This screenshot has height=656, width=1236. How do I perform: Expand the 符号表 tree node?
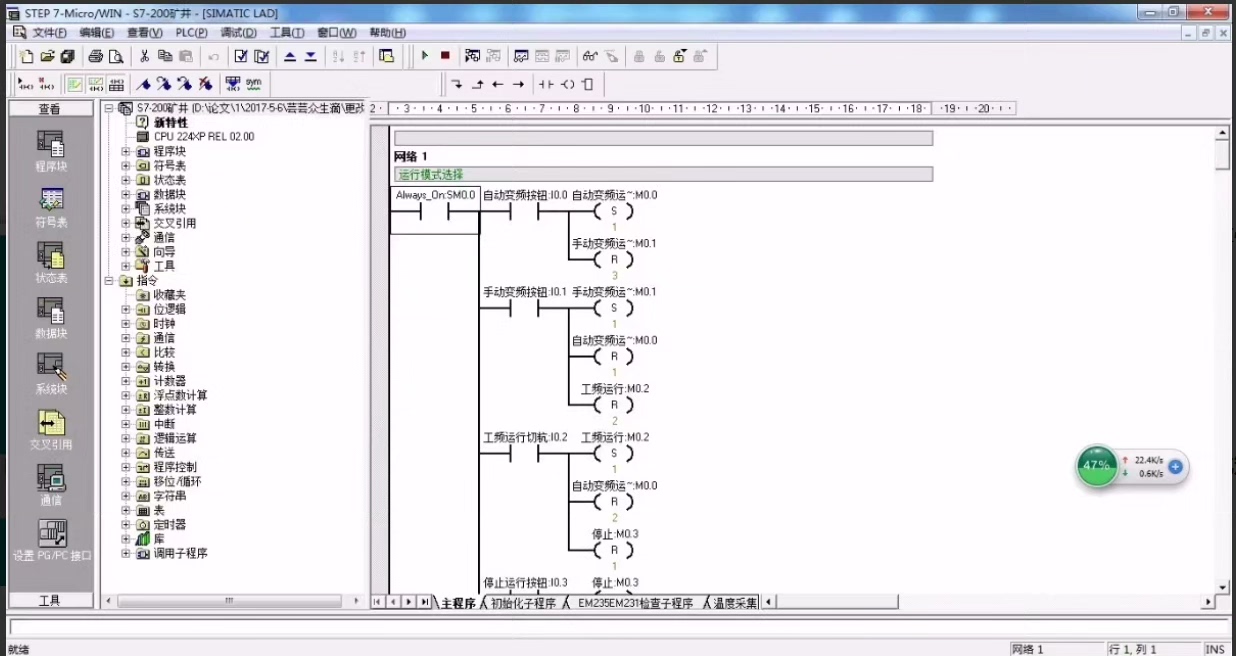126,165
